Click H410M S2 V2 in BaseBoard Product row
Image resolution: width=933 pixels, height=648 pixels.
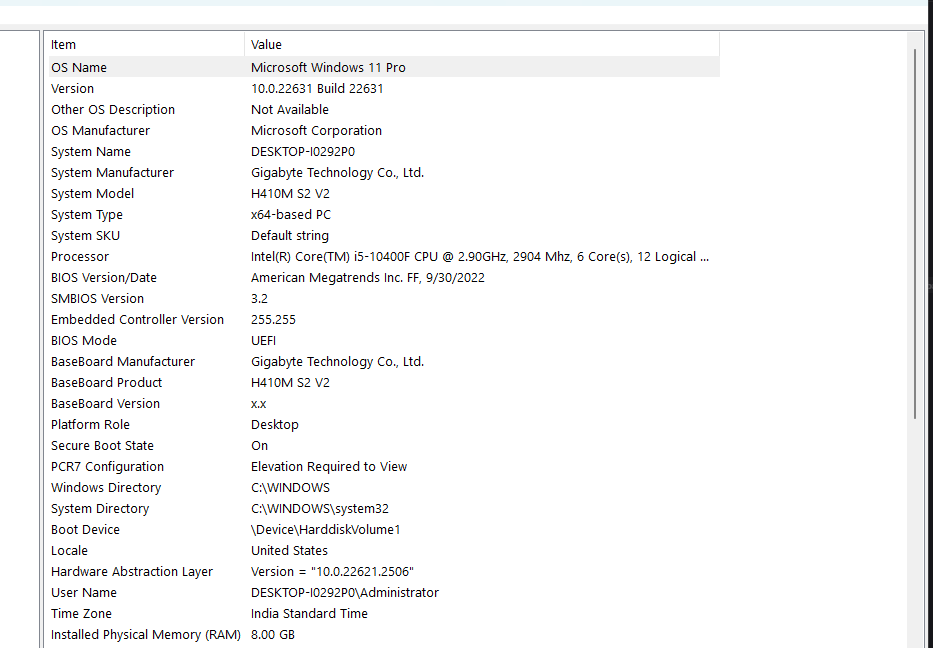(x=290, y=383)
